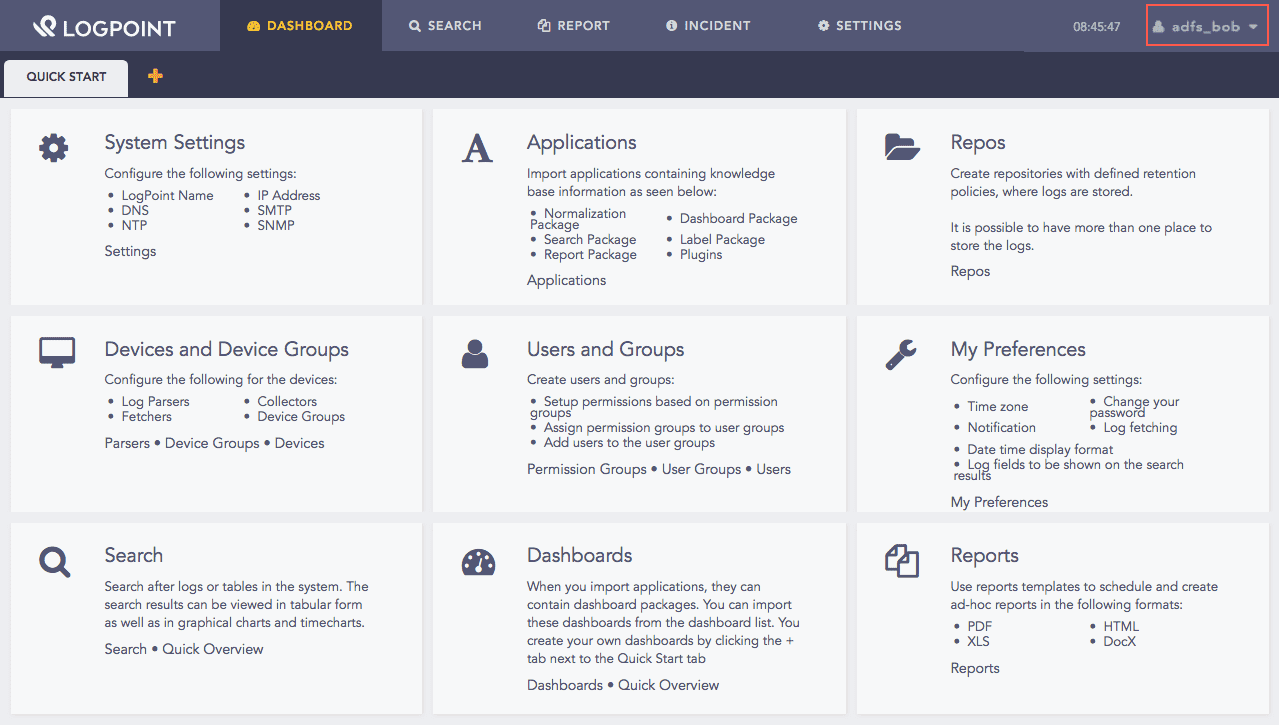The width and height of the screenshot is (1279, 725).
Task: Open the adfs_bob user dropdown
Action: (1206, 26)
